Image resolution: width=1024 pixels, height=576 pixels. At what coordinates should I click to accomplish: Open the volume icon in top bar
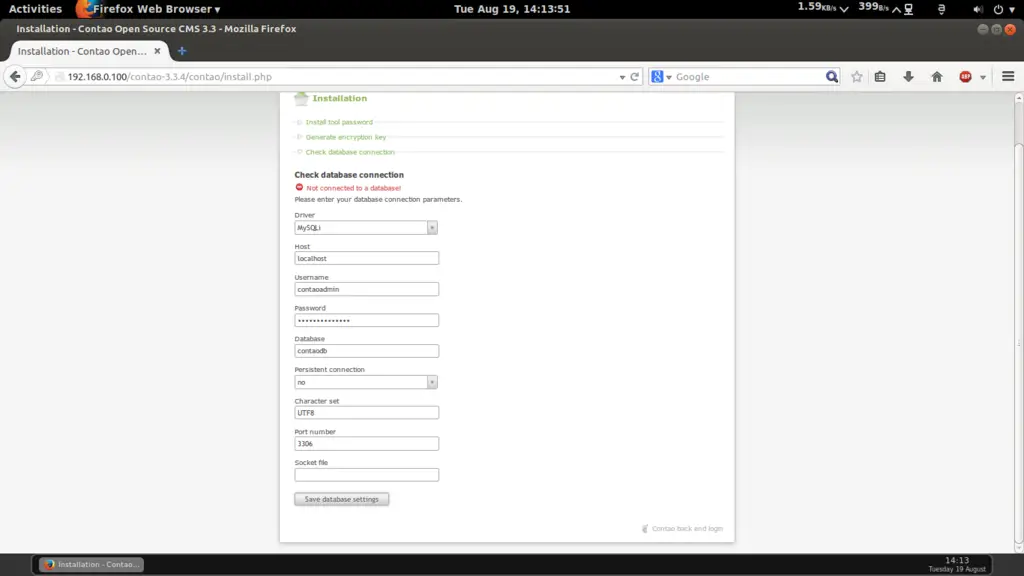coord(978,9)
